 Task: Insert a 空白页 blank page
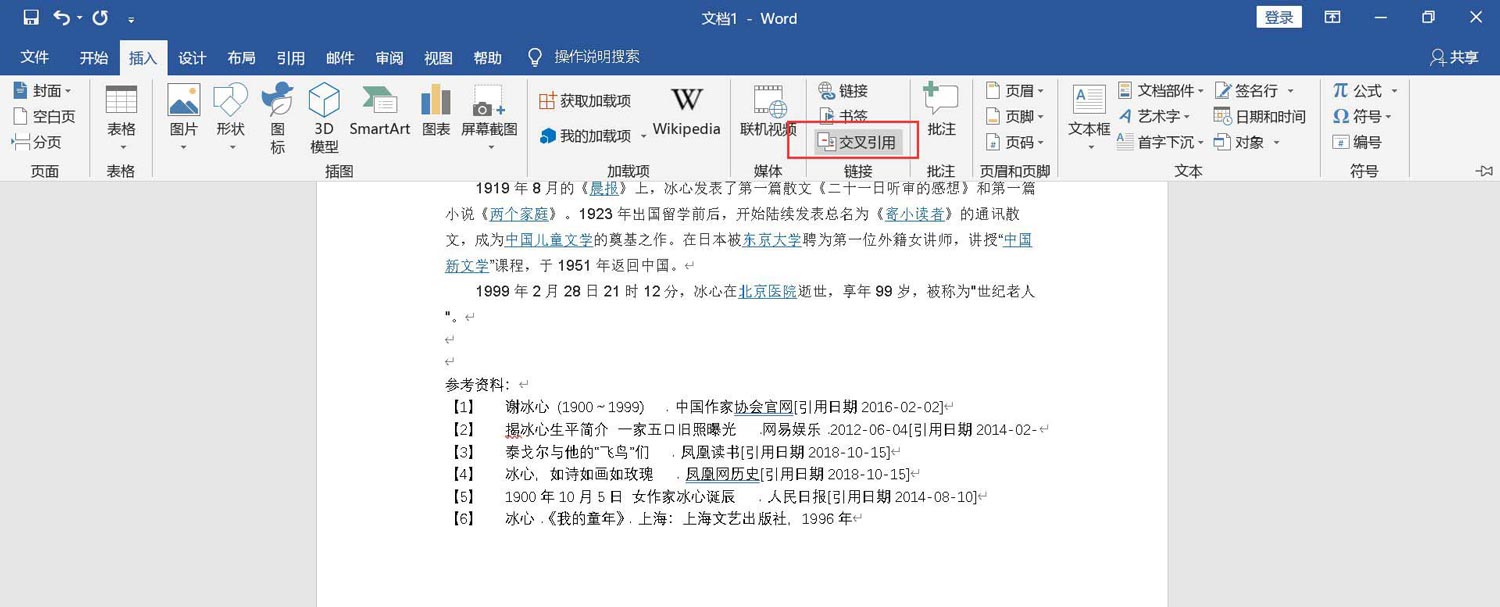[43, 116]
